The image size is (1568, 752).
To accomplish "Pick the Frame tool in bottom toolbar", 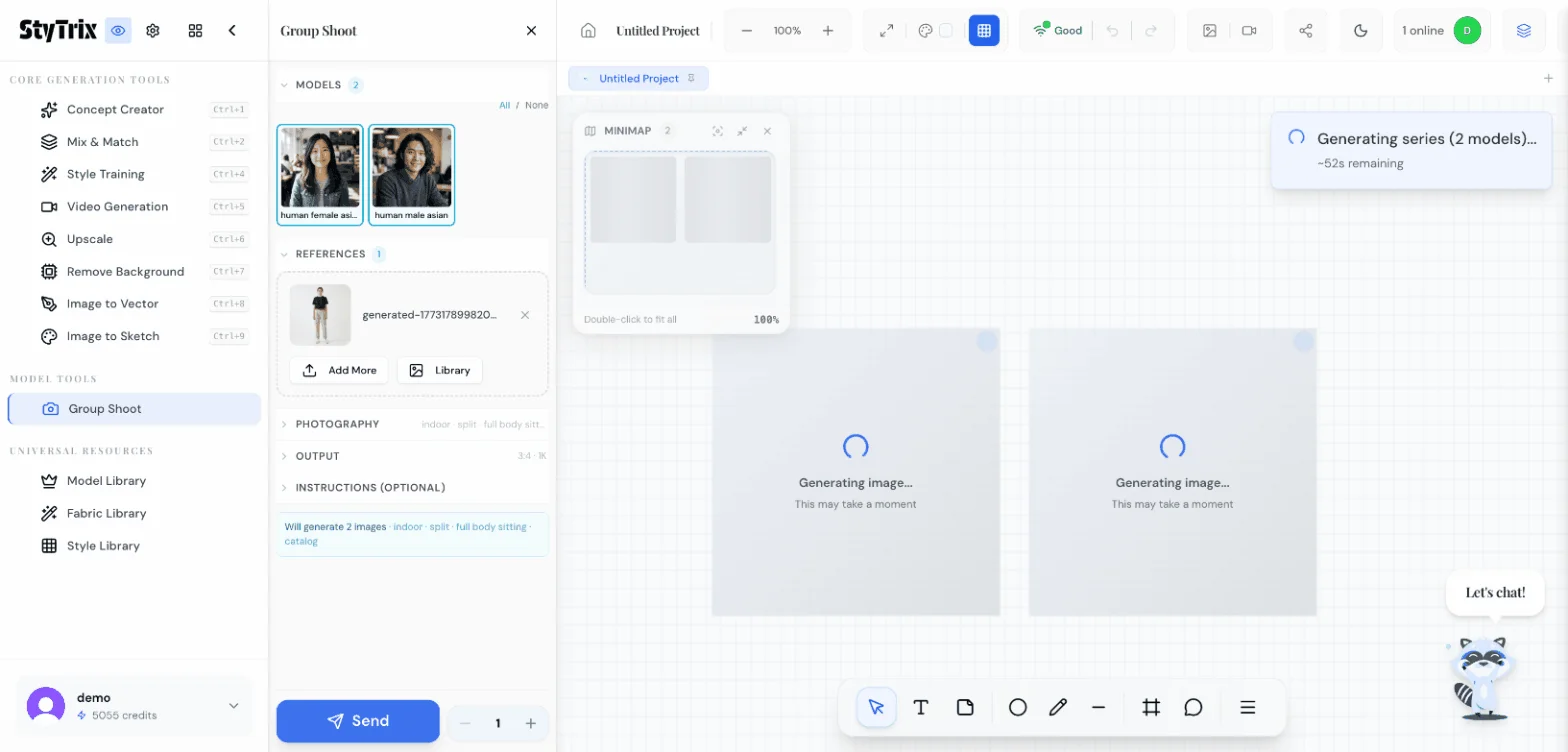I will point(1151,707).
